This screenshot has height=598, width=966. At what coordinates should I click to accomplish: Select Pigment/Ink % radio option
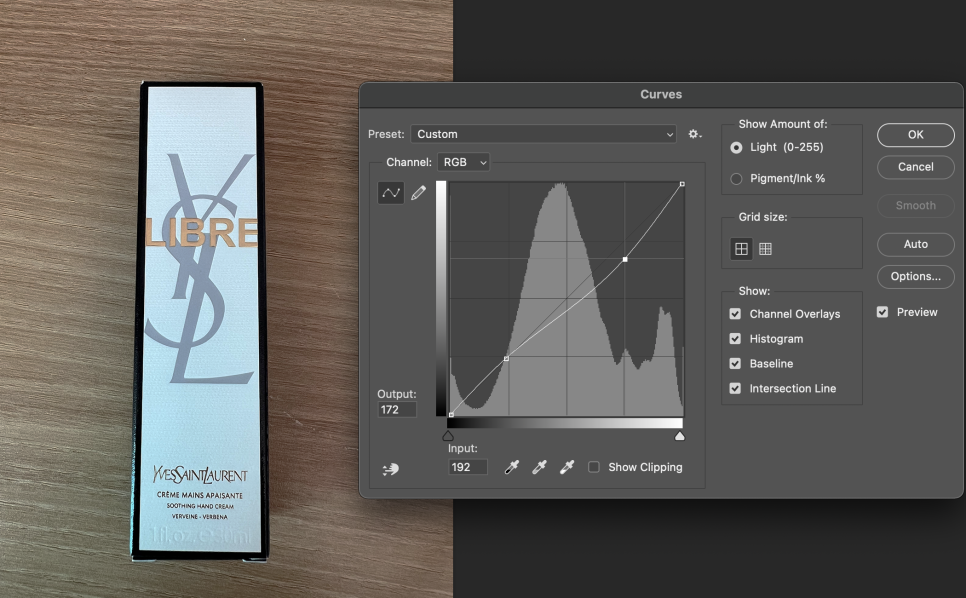736,179
